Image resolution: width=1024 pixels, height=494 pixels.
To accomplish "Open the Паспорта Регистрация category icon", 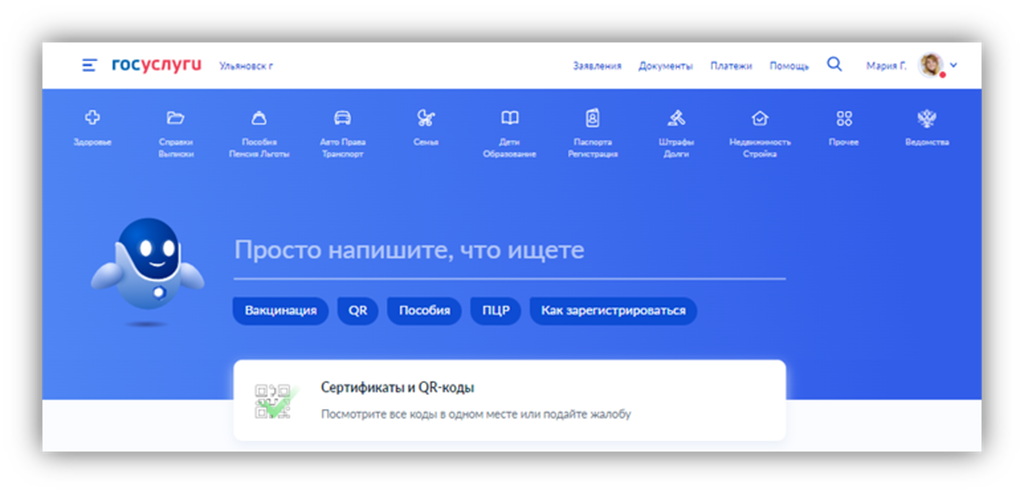I will [x=593, y=119].
